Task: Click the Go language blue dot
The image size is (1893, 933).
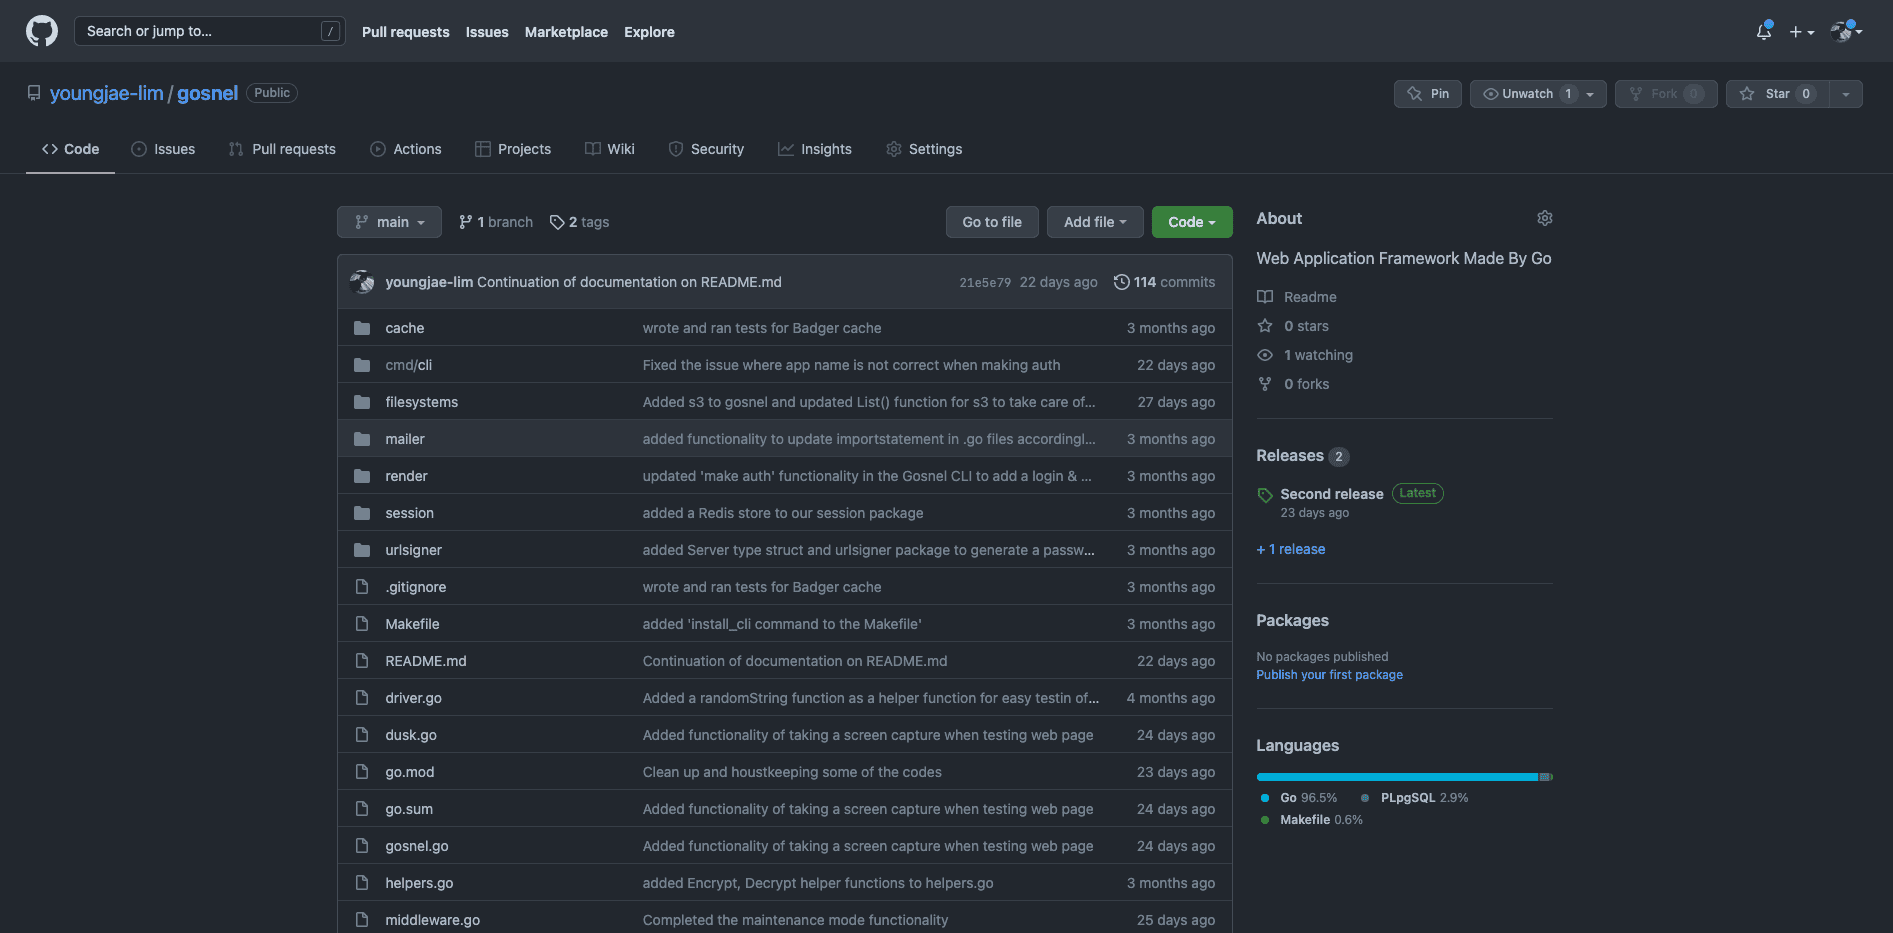Action: (1265, 798)
